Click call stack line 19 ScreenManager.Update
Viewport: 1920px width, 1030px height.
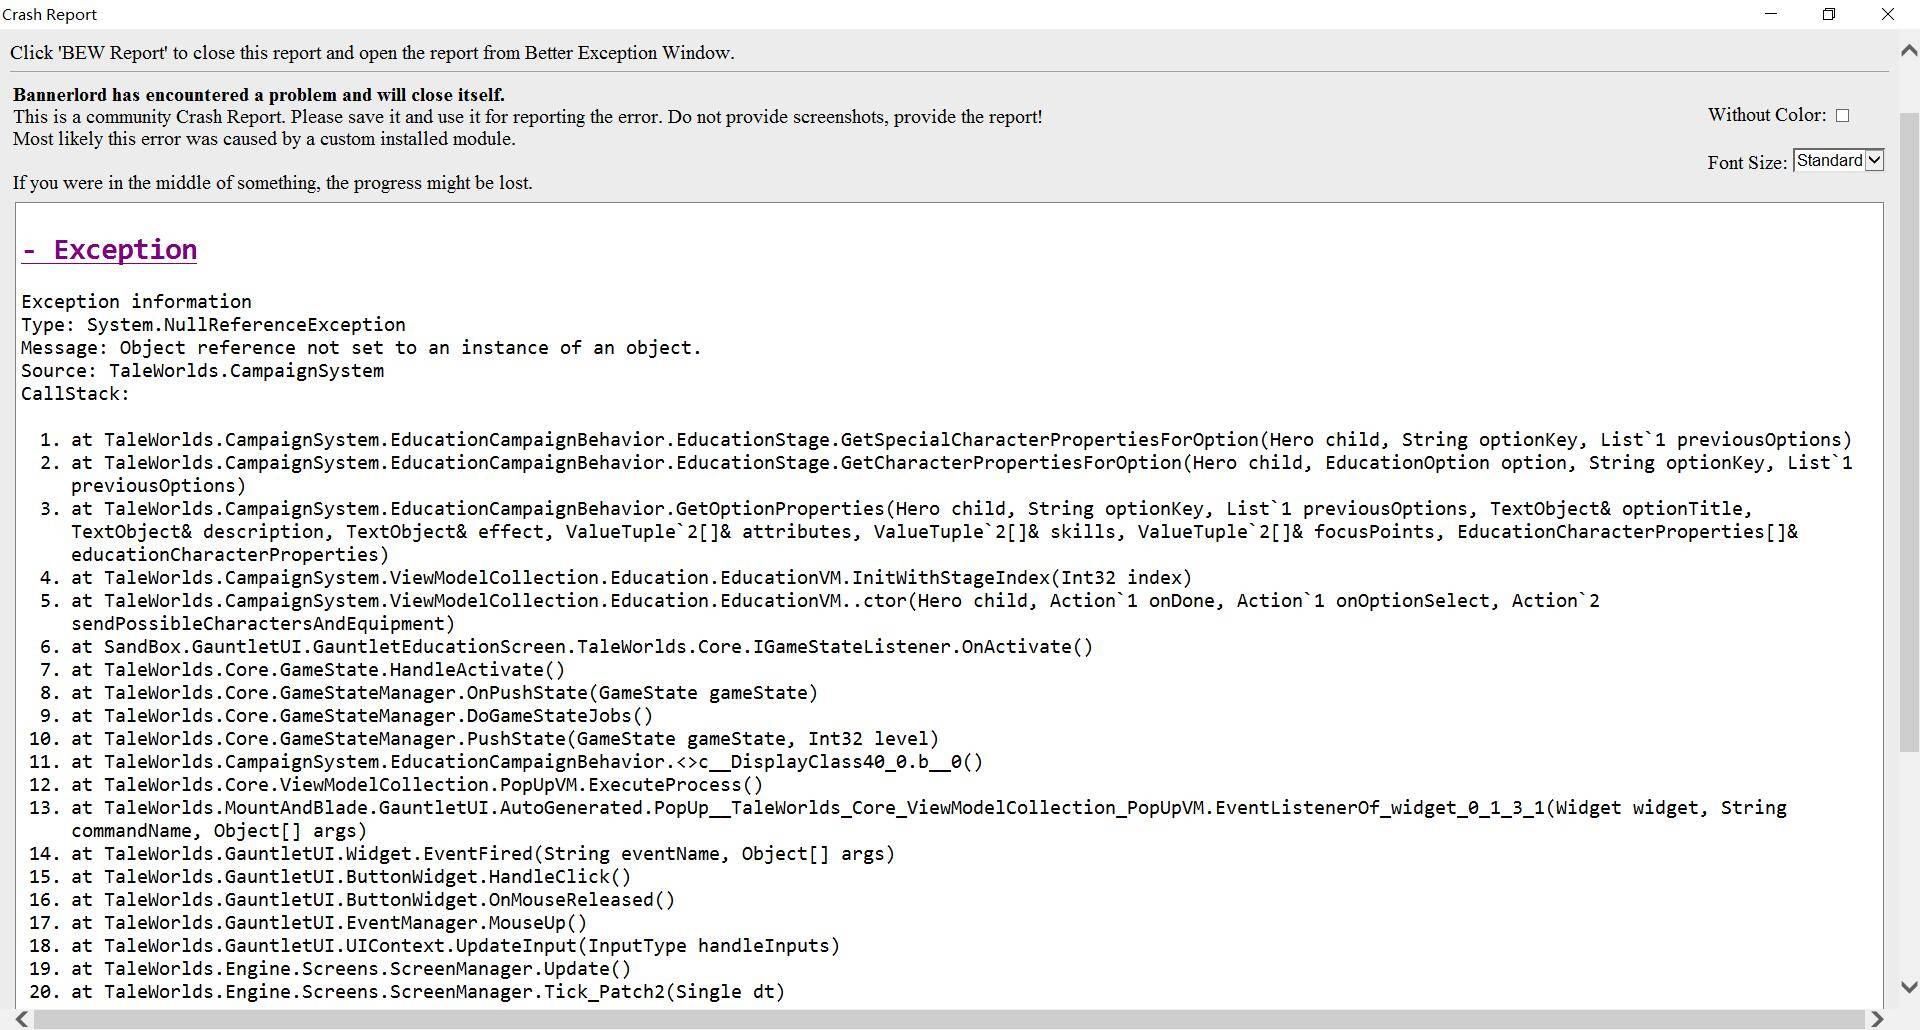coord(351,969)
